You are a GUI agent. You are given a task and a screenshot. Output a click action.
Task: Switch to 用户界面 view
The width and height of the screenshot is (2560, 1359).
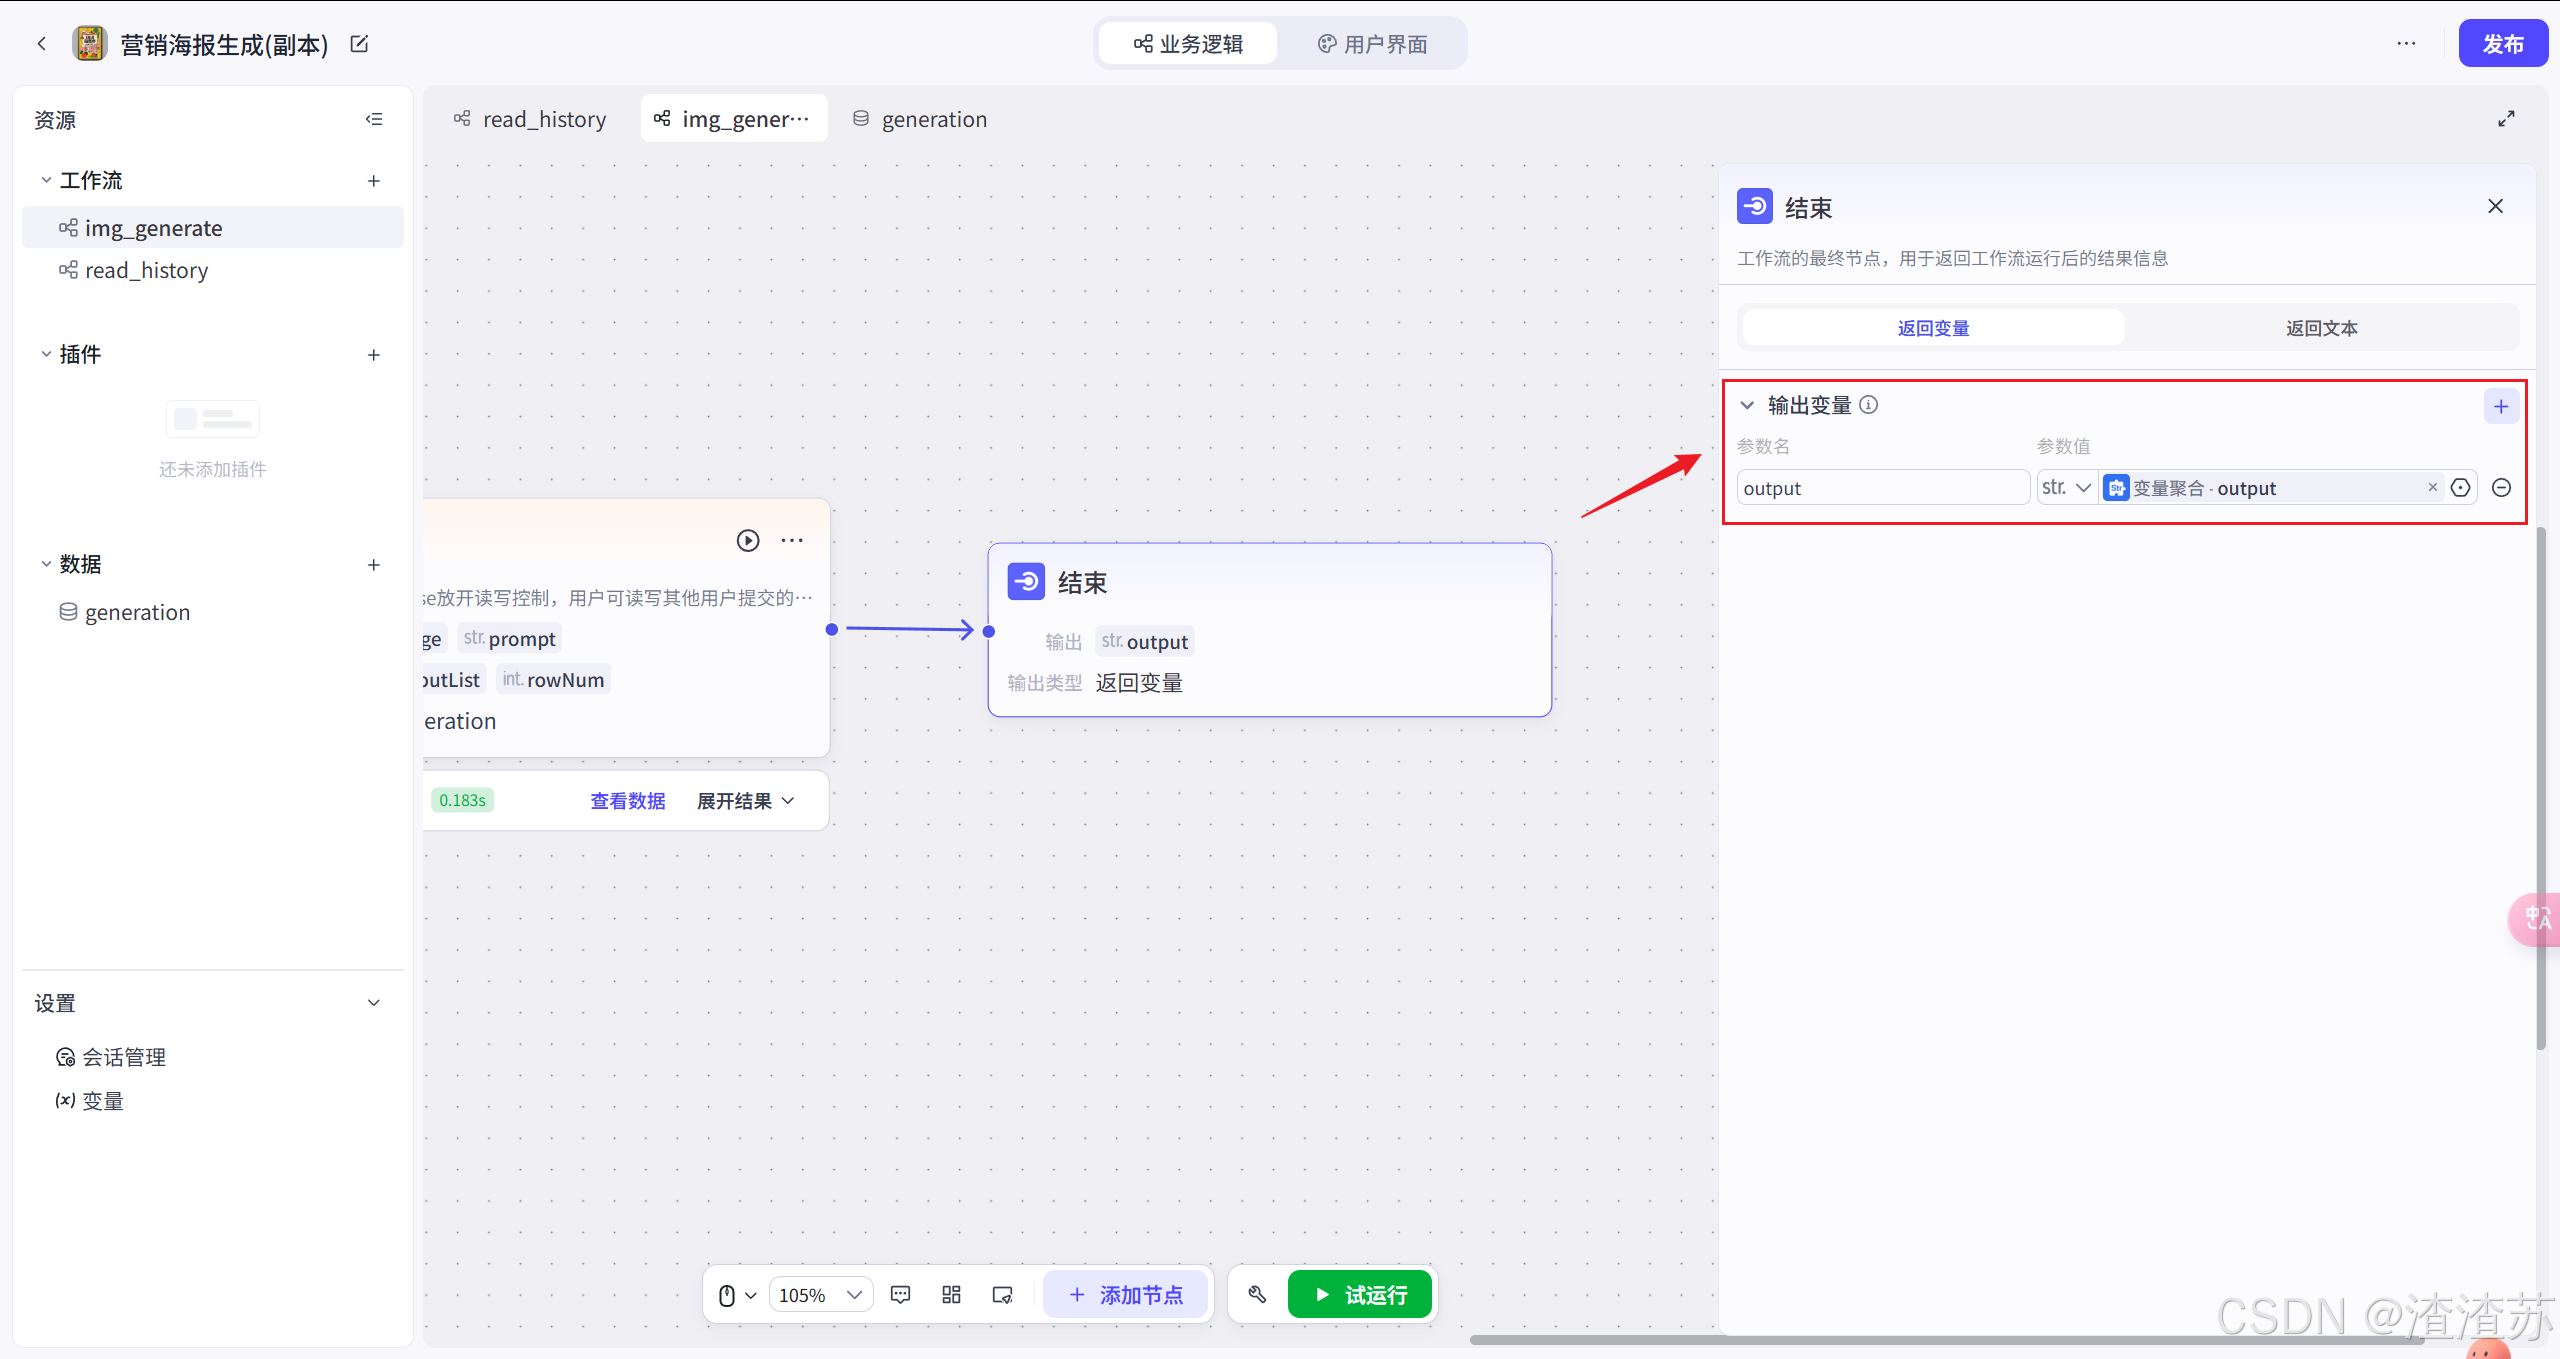[x=1372, y=44]
